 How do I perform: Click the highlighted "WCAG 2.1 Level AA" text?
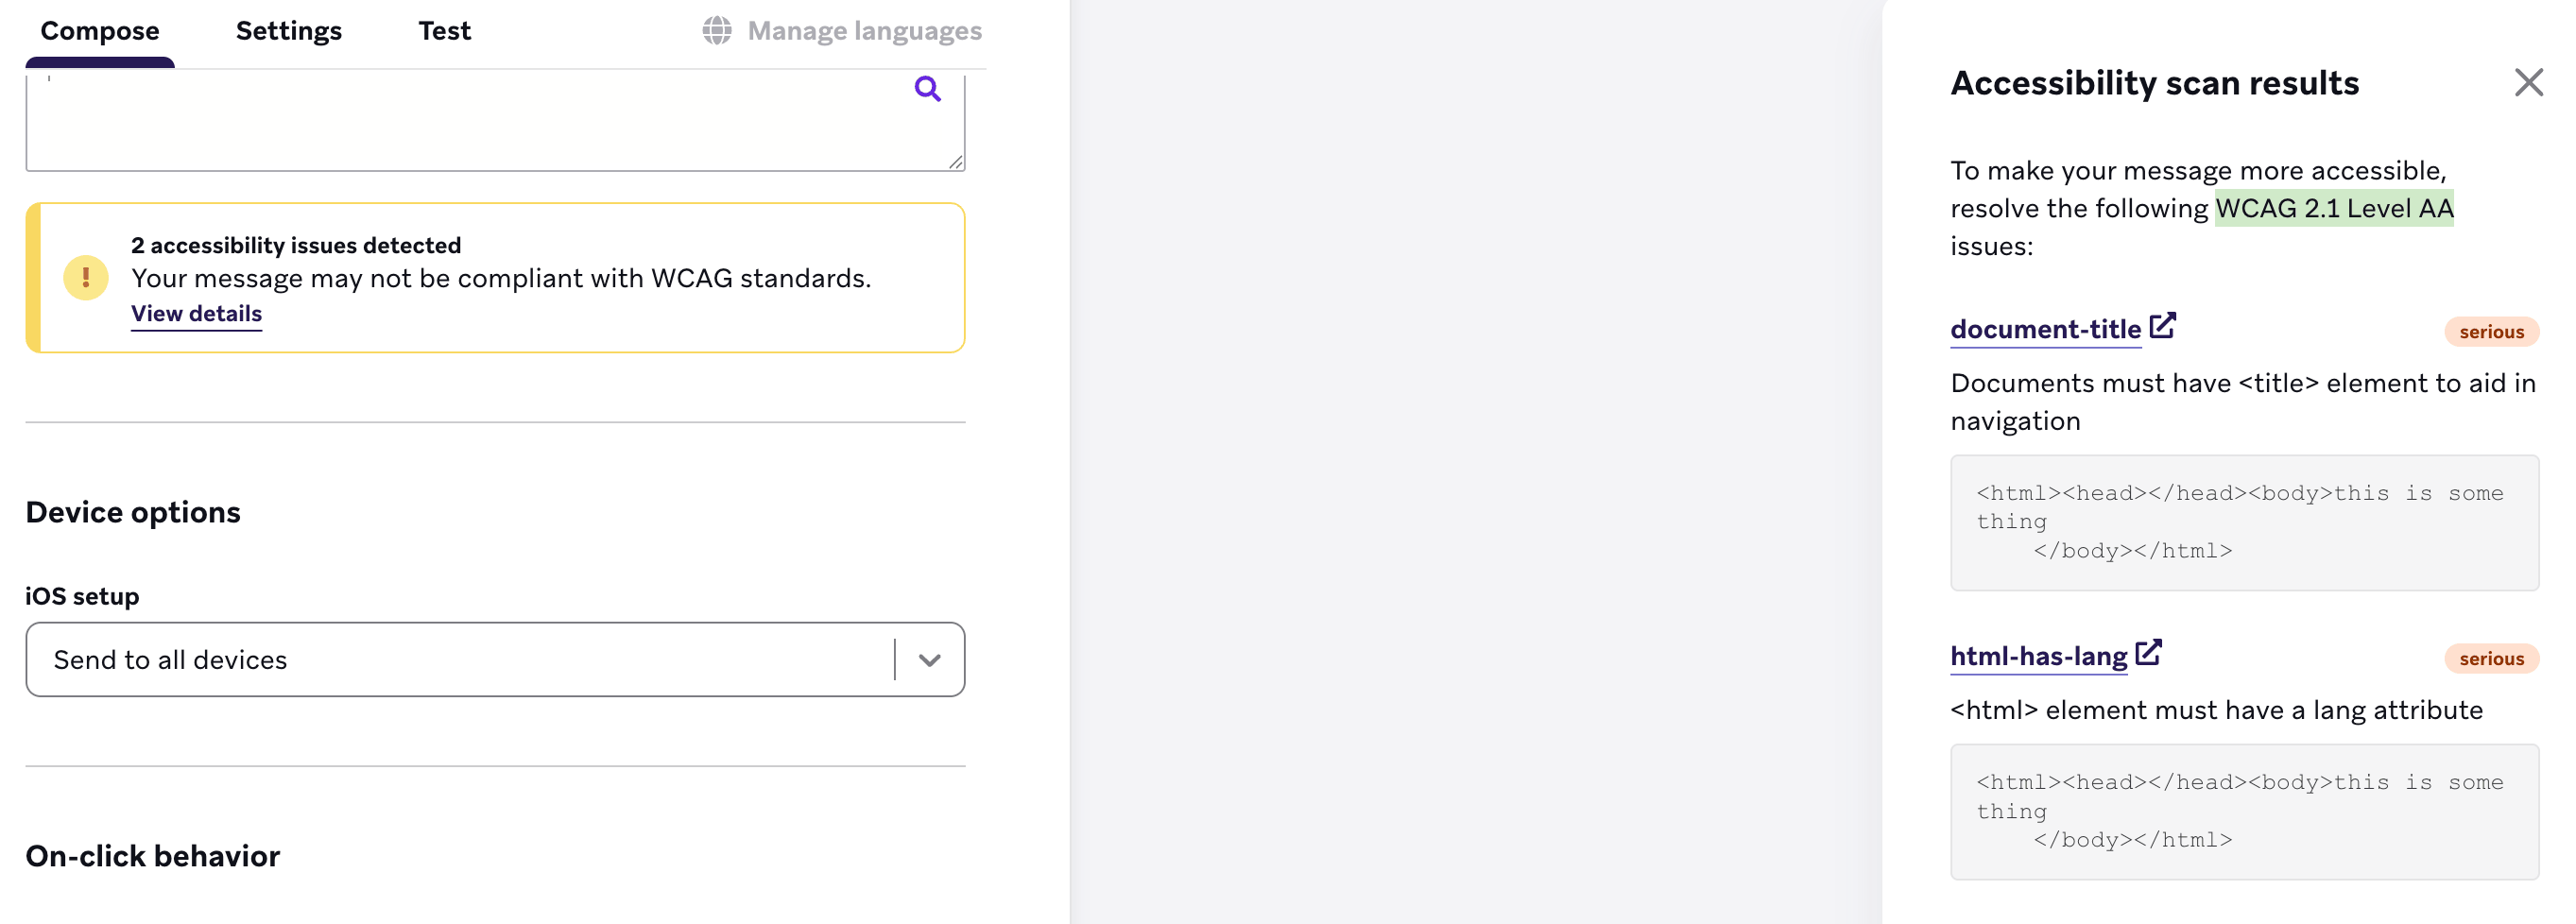coord(2334,208)
